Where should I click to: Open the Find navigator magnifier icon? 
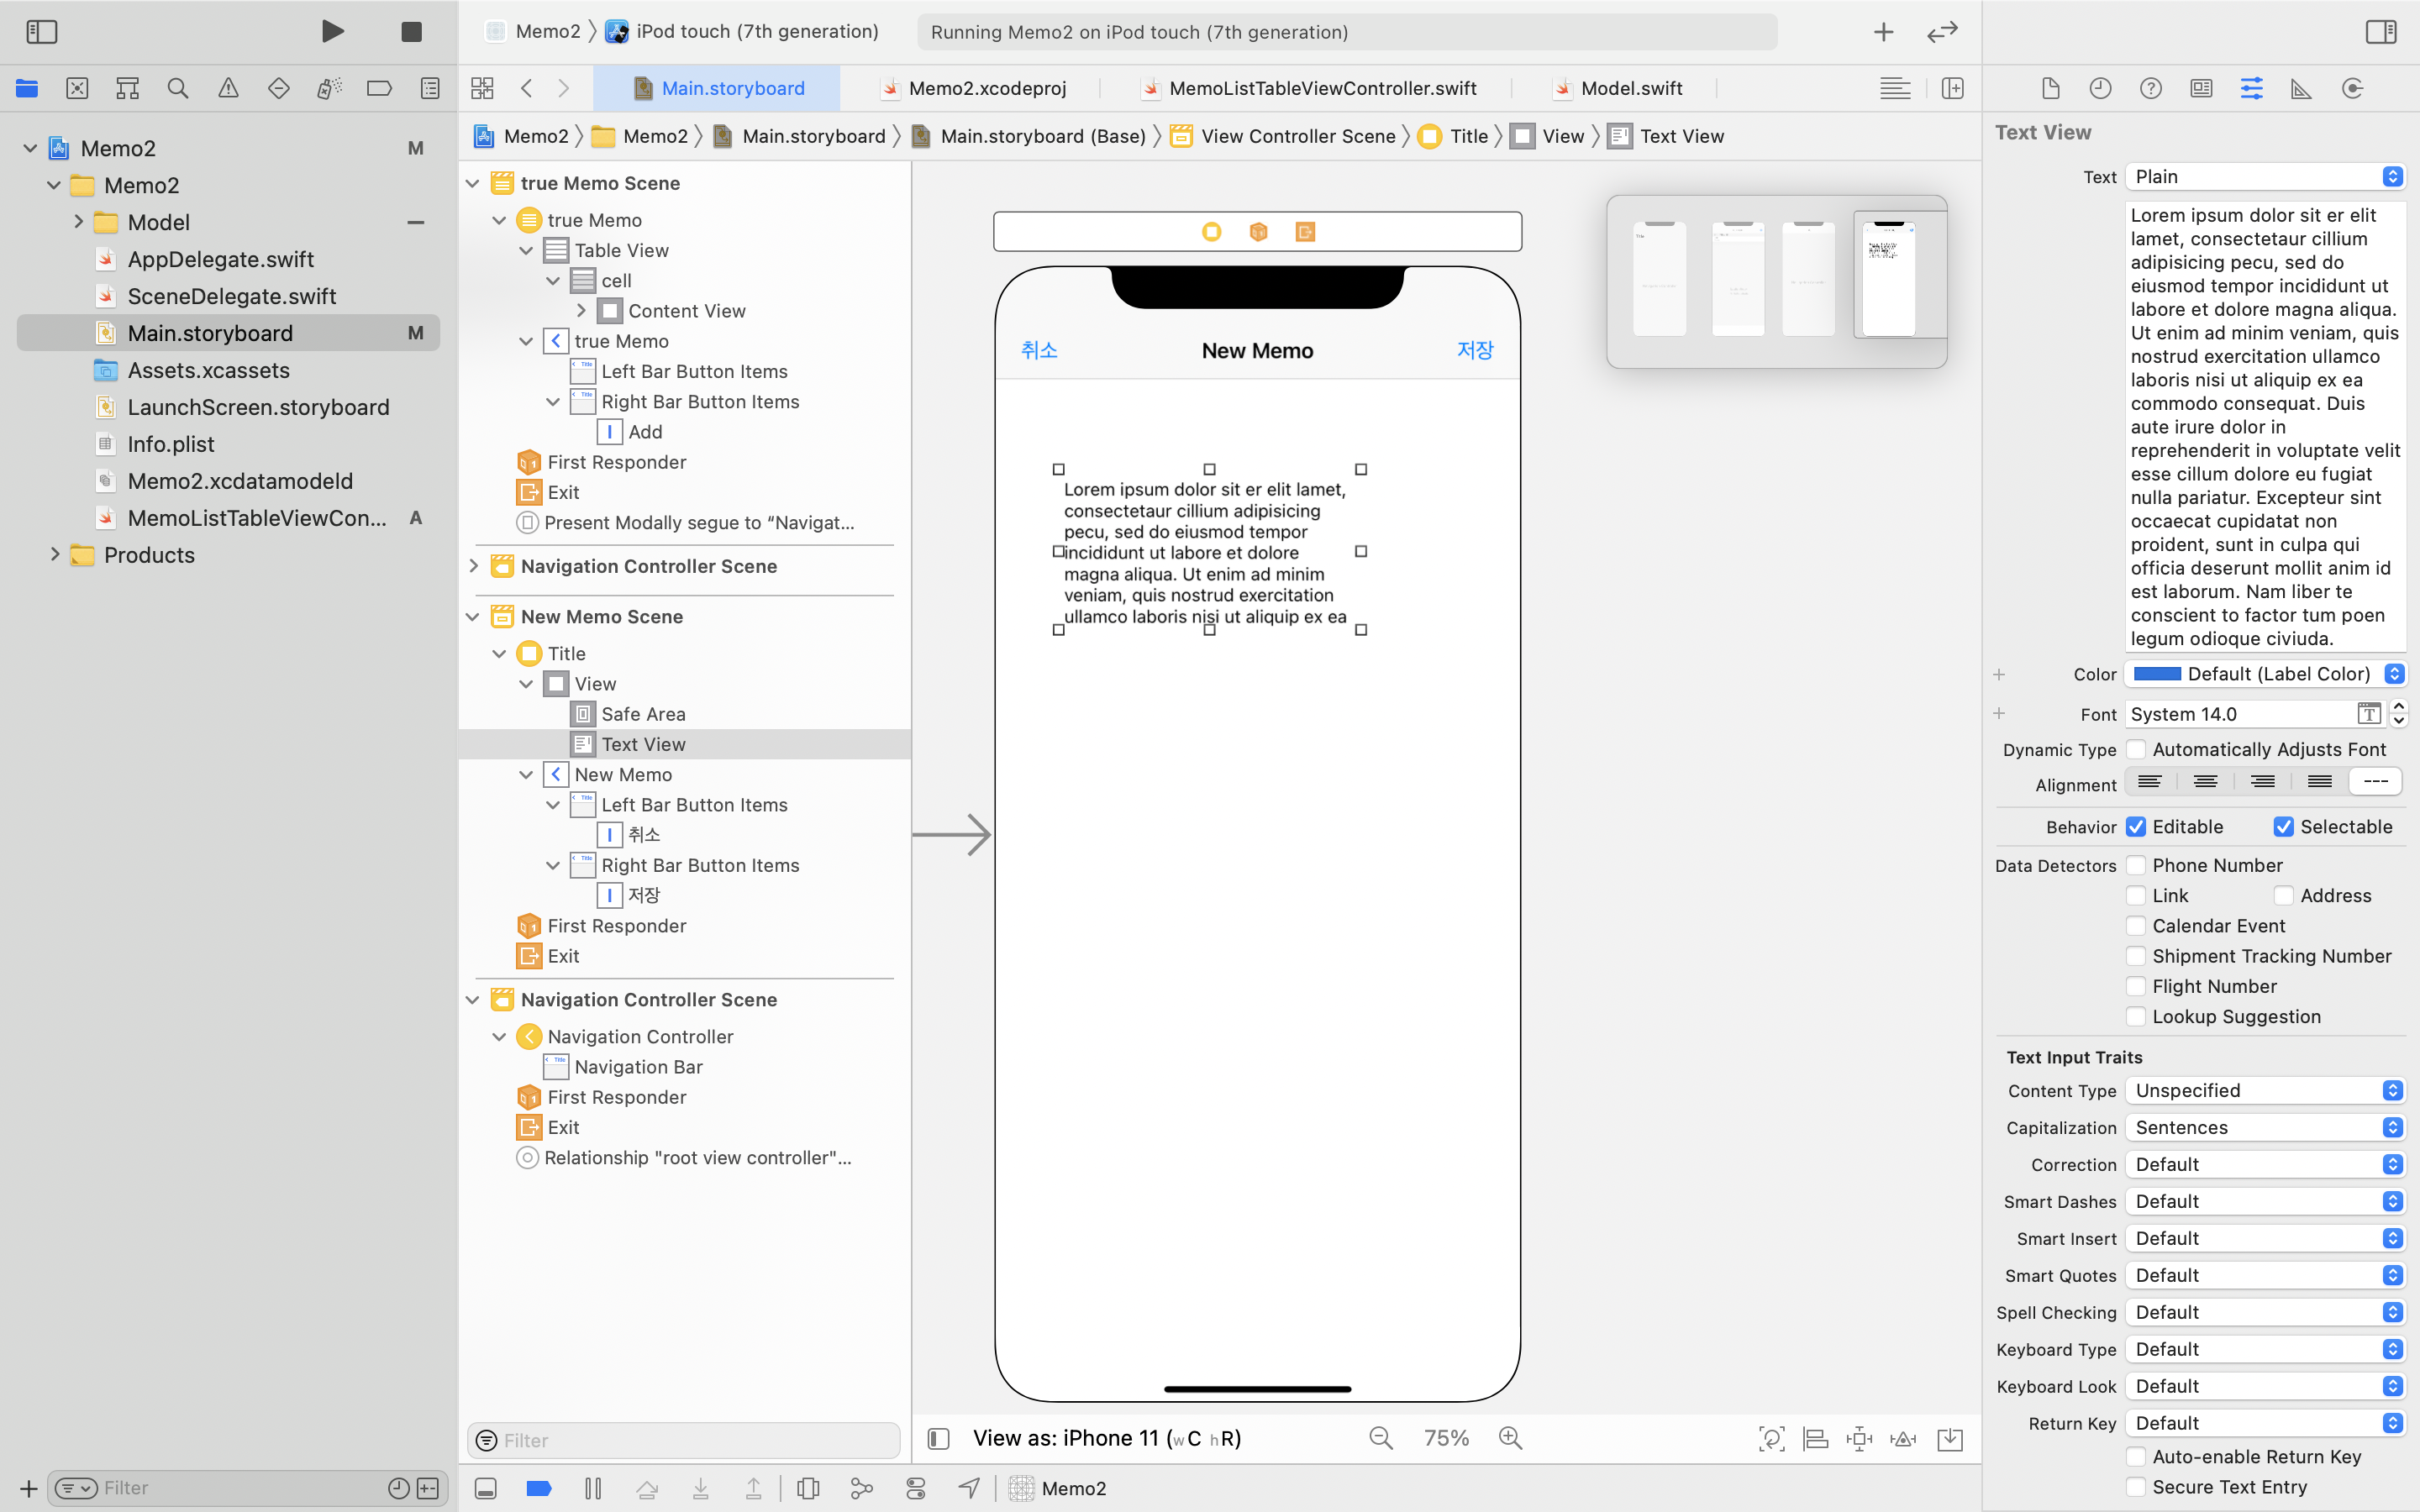pos(178,88)
